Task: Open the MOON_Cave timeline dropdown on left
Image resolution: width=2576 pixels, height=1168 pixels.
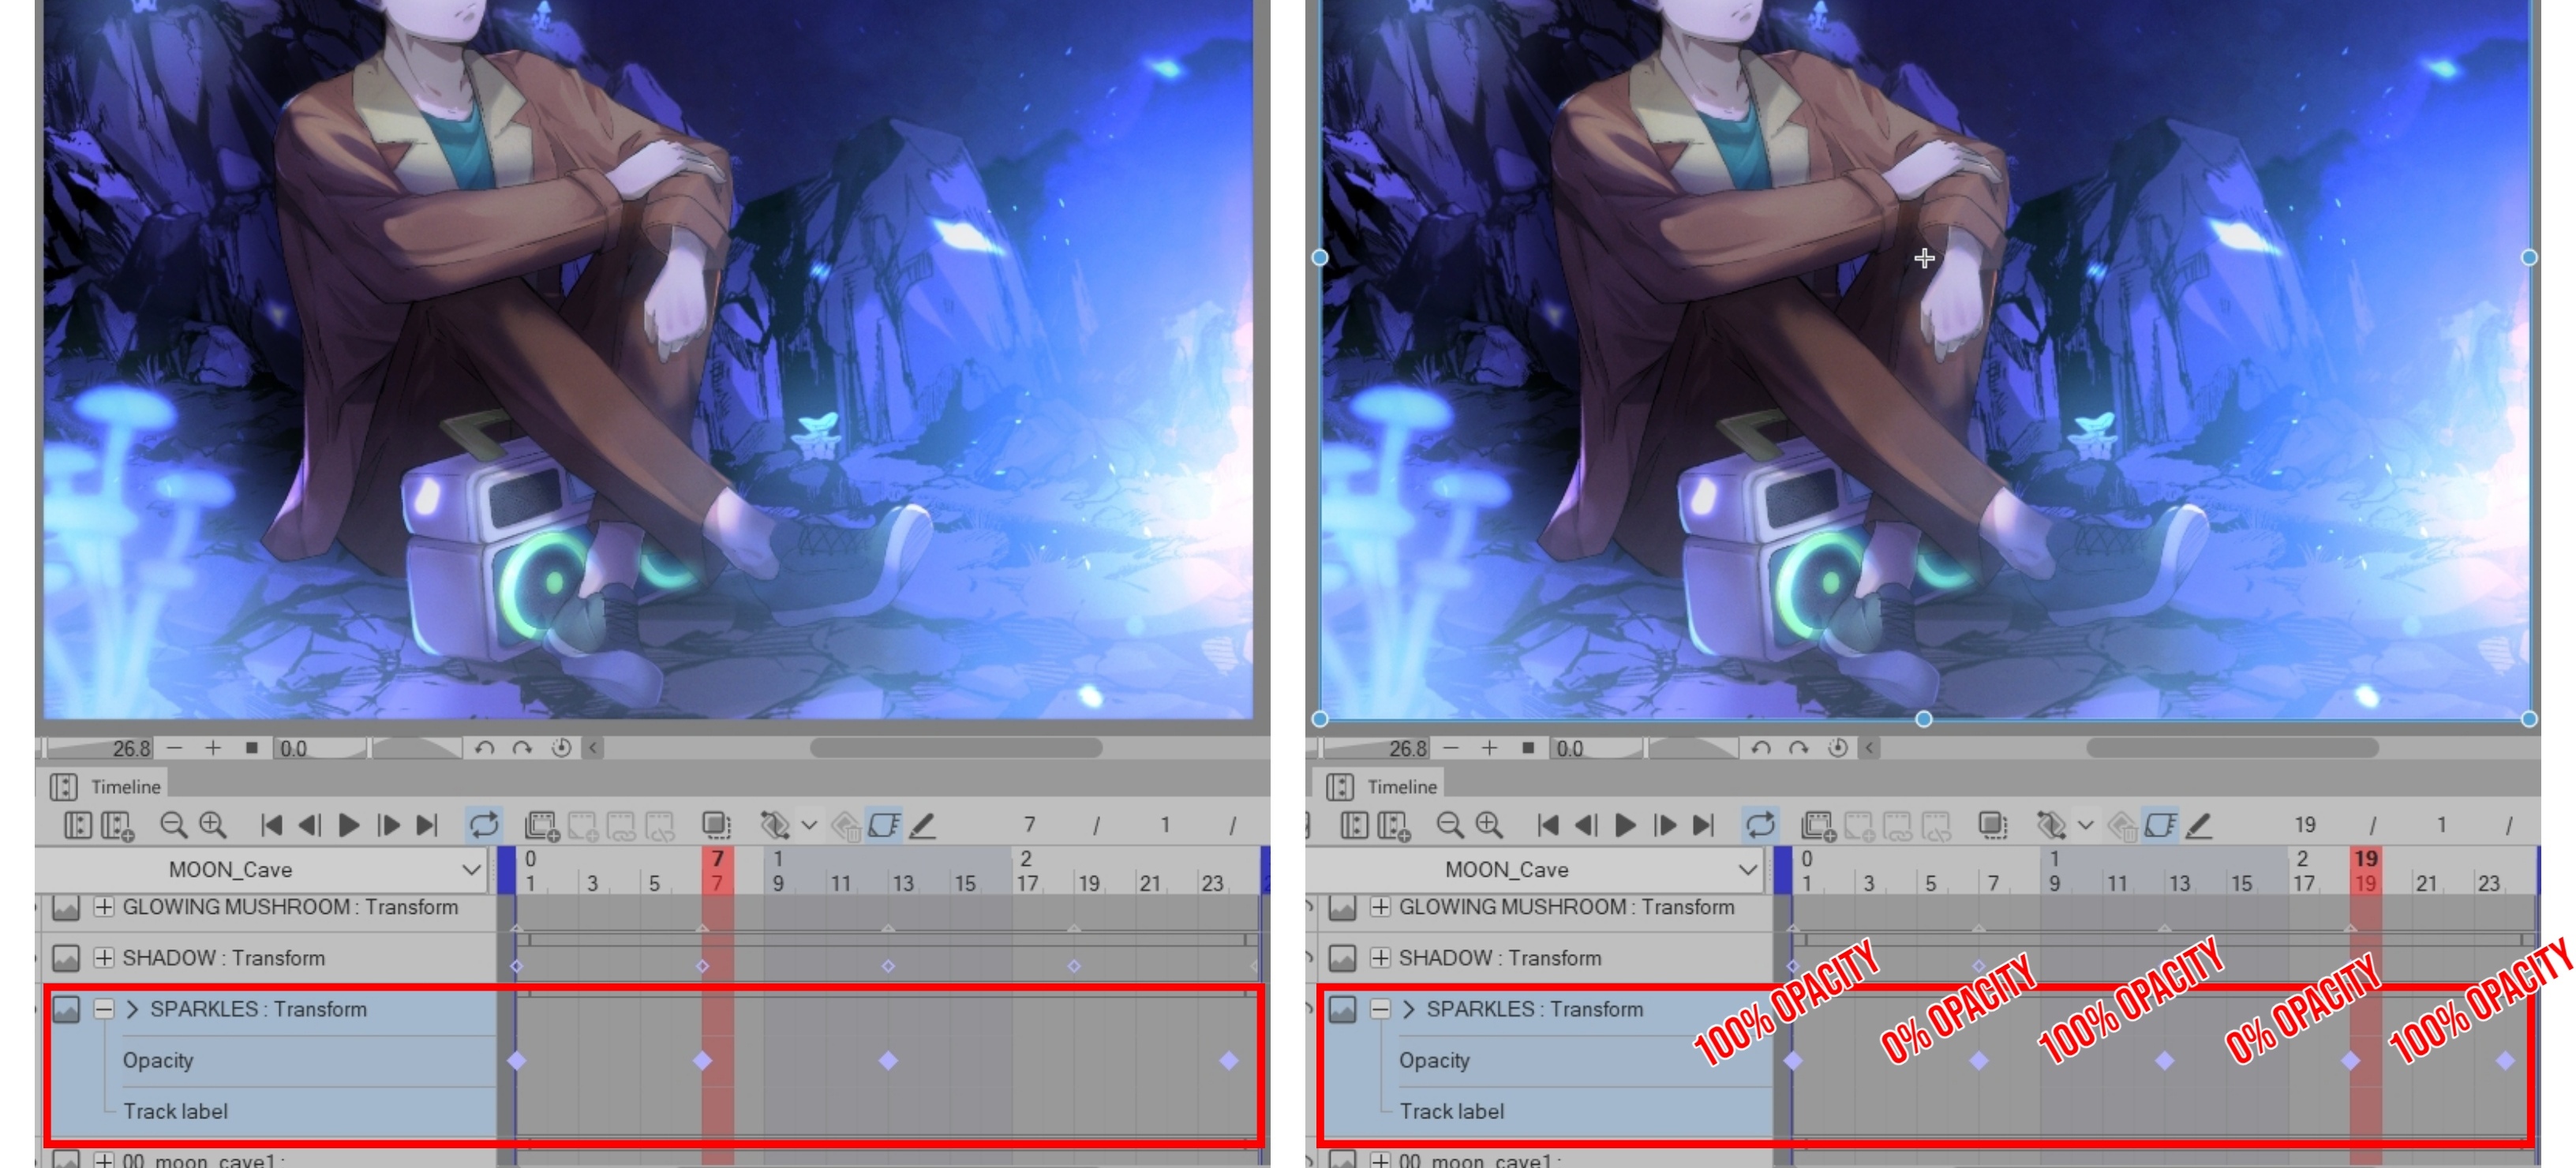Action: (471, 869)
